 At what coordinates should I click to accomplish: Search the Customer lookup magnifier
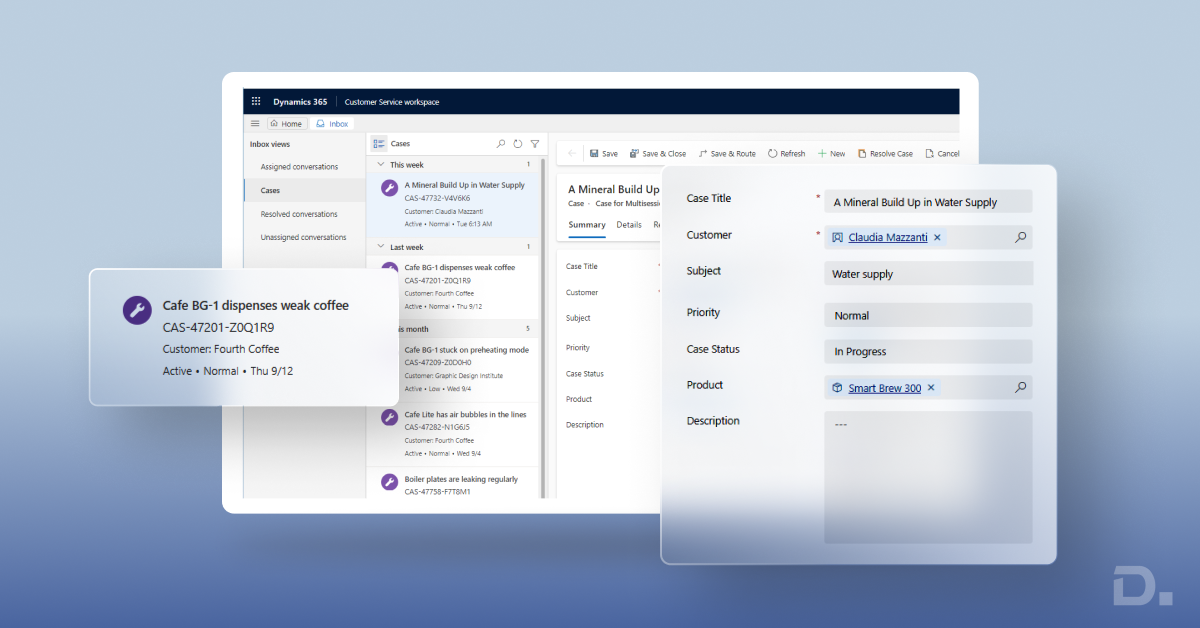[x=1020, y=238]
